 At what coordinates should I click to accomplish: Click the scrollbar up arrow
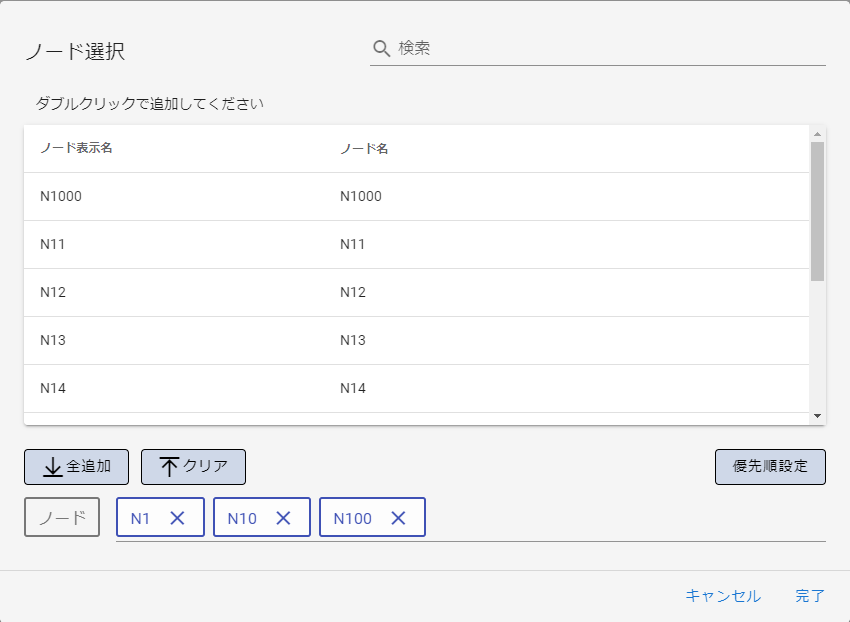817,134
